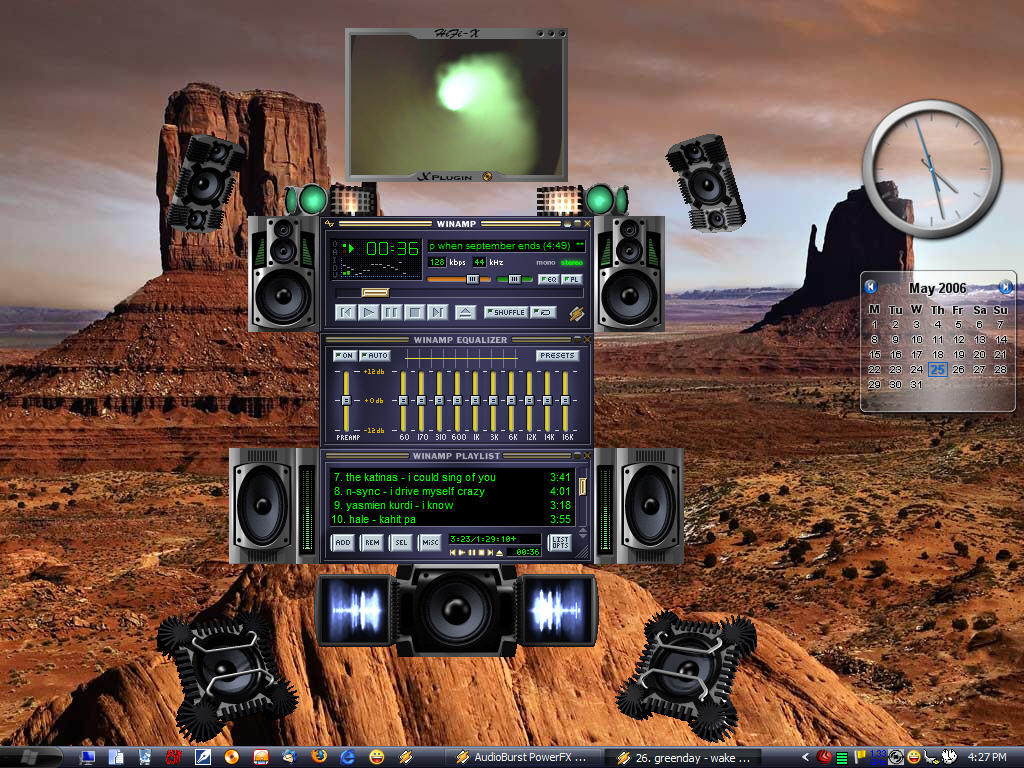1024x768 pixels.
Task: Open the Firefox icon in quick launch
Action: [319, 757]
